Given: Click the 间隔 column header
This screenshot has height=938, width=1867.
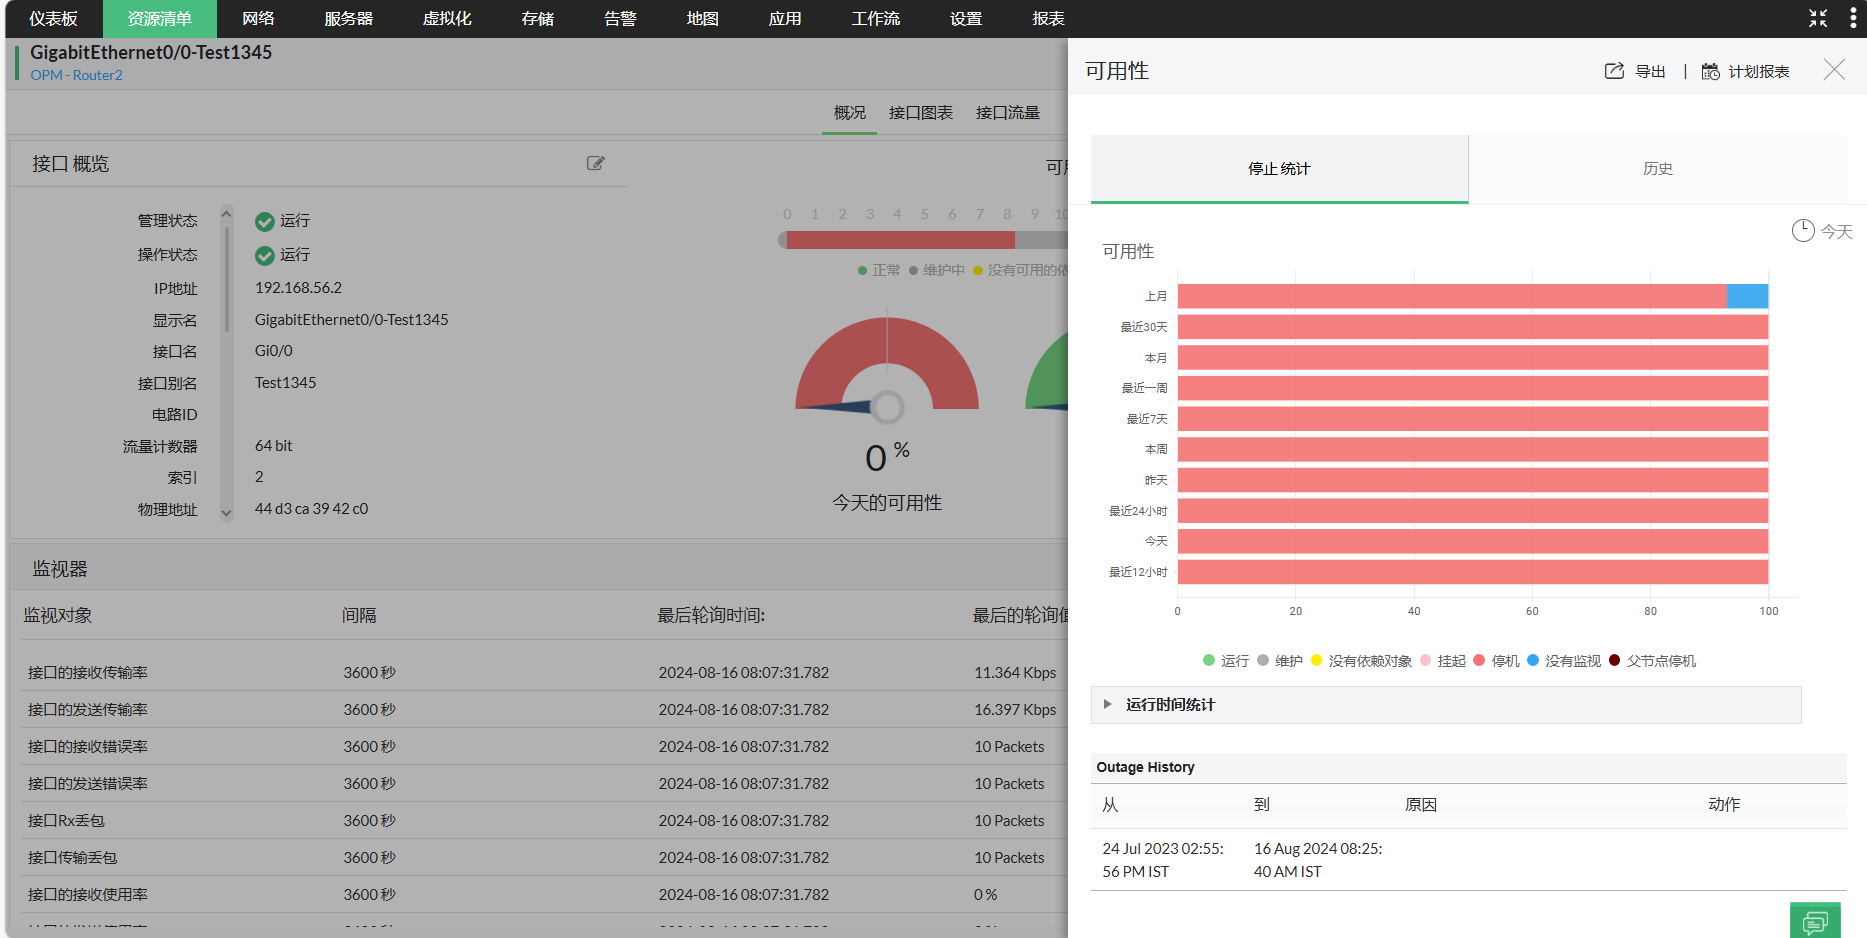Looking at the screenshot, I should coord(359,615).
